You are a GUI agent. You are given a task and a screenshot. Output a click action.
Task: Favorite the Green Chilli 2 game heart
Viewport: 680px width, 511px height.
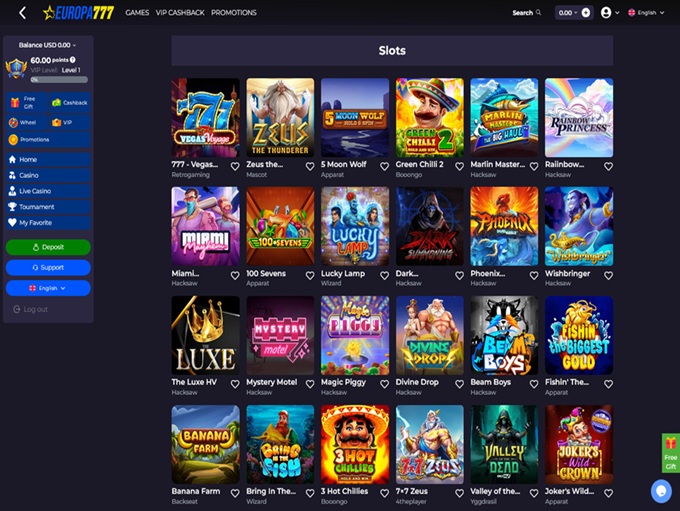tap(459, 166)
